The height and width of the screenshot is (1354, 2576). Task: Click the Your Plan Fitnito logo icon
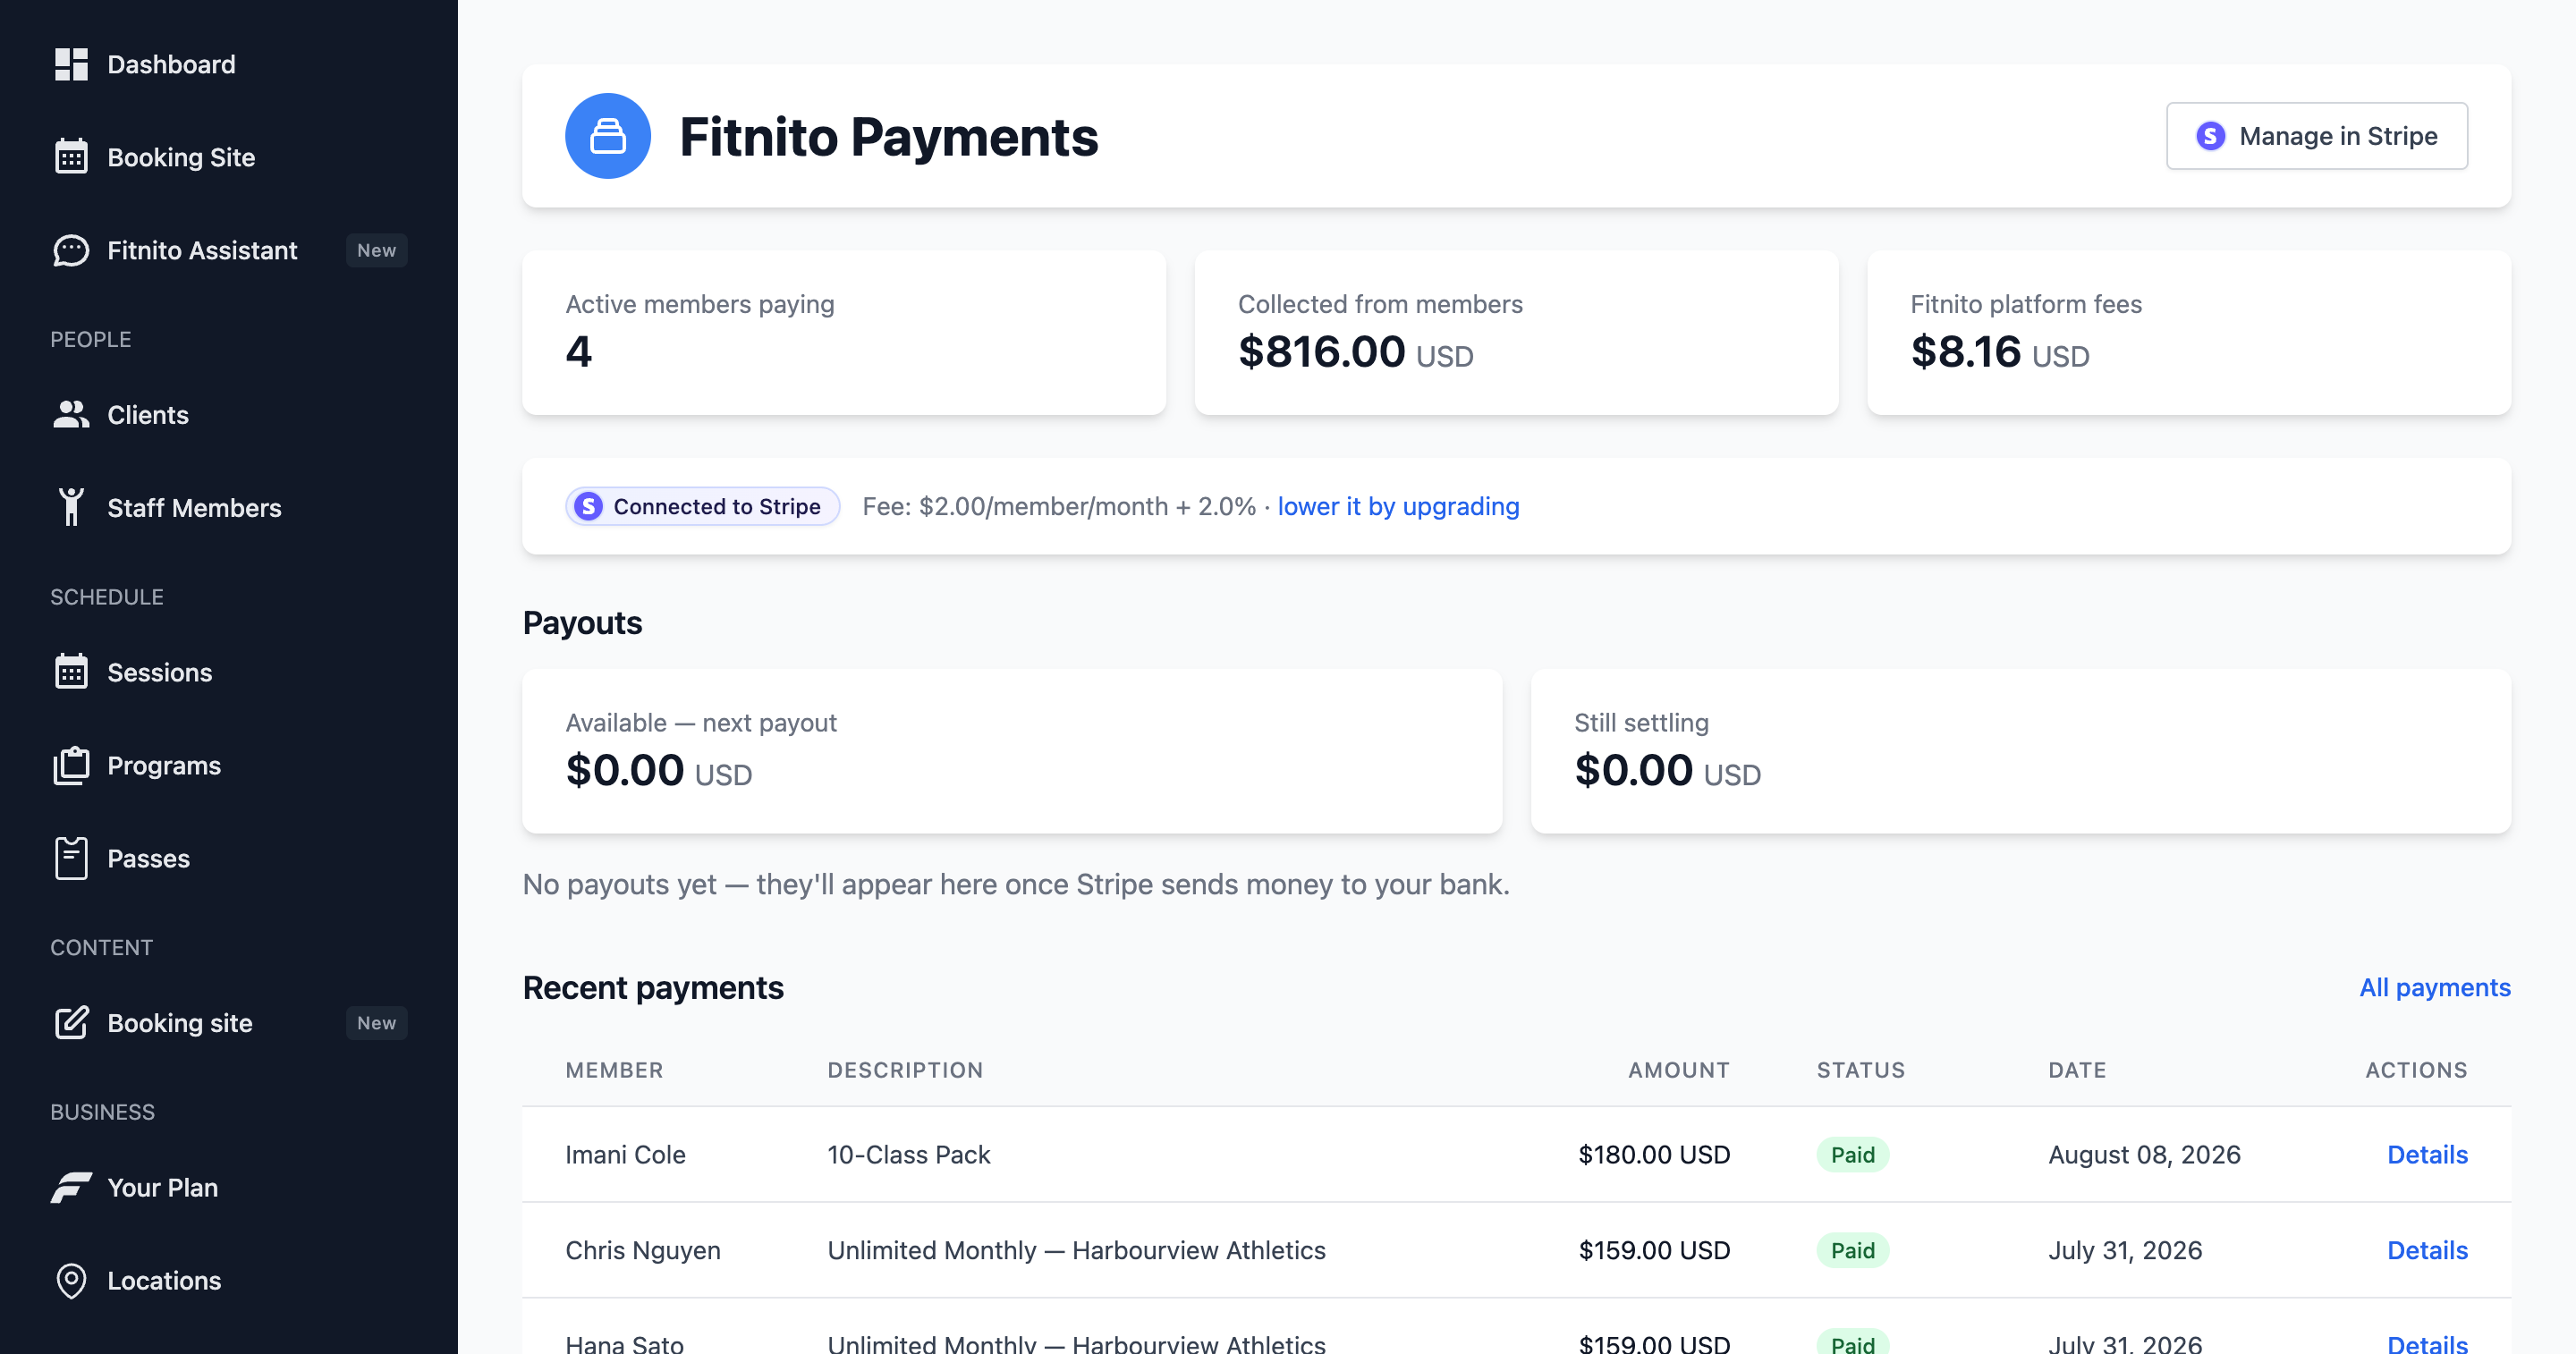(71, 1188)
